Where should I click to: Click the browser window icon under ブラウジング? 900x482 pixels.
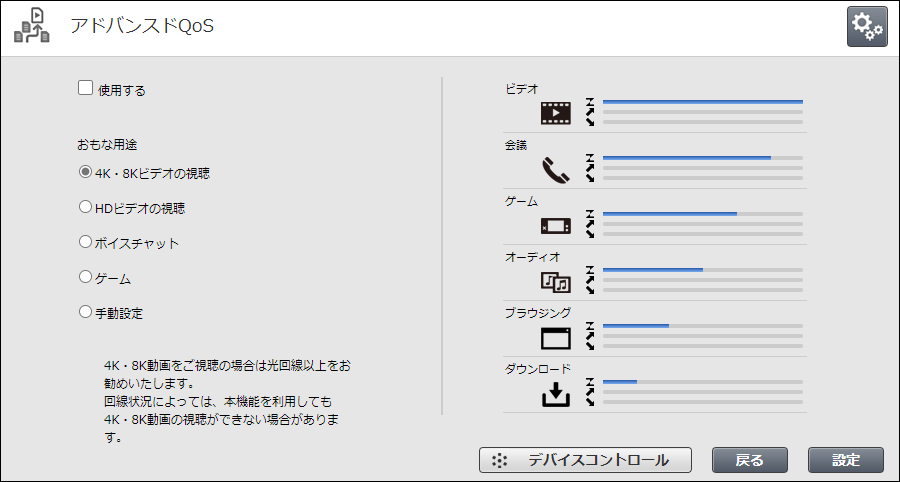tap(556, 338)
